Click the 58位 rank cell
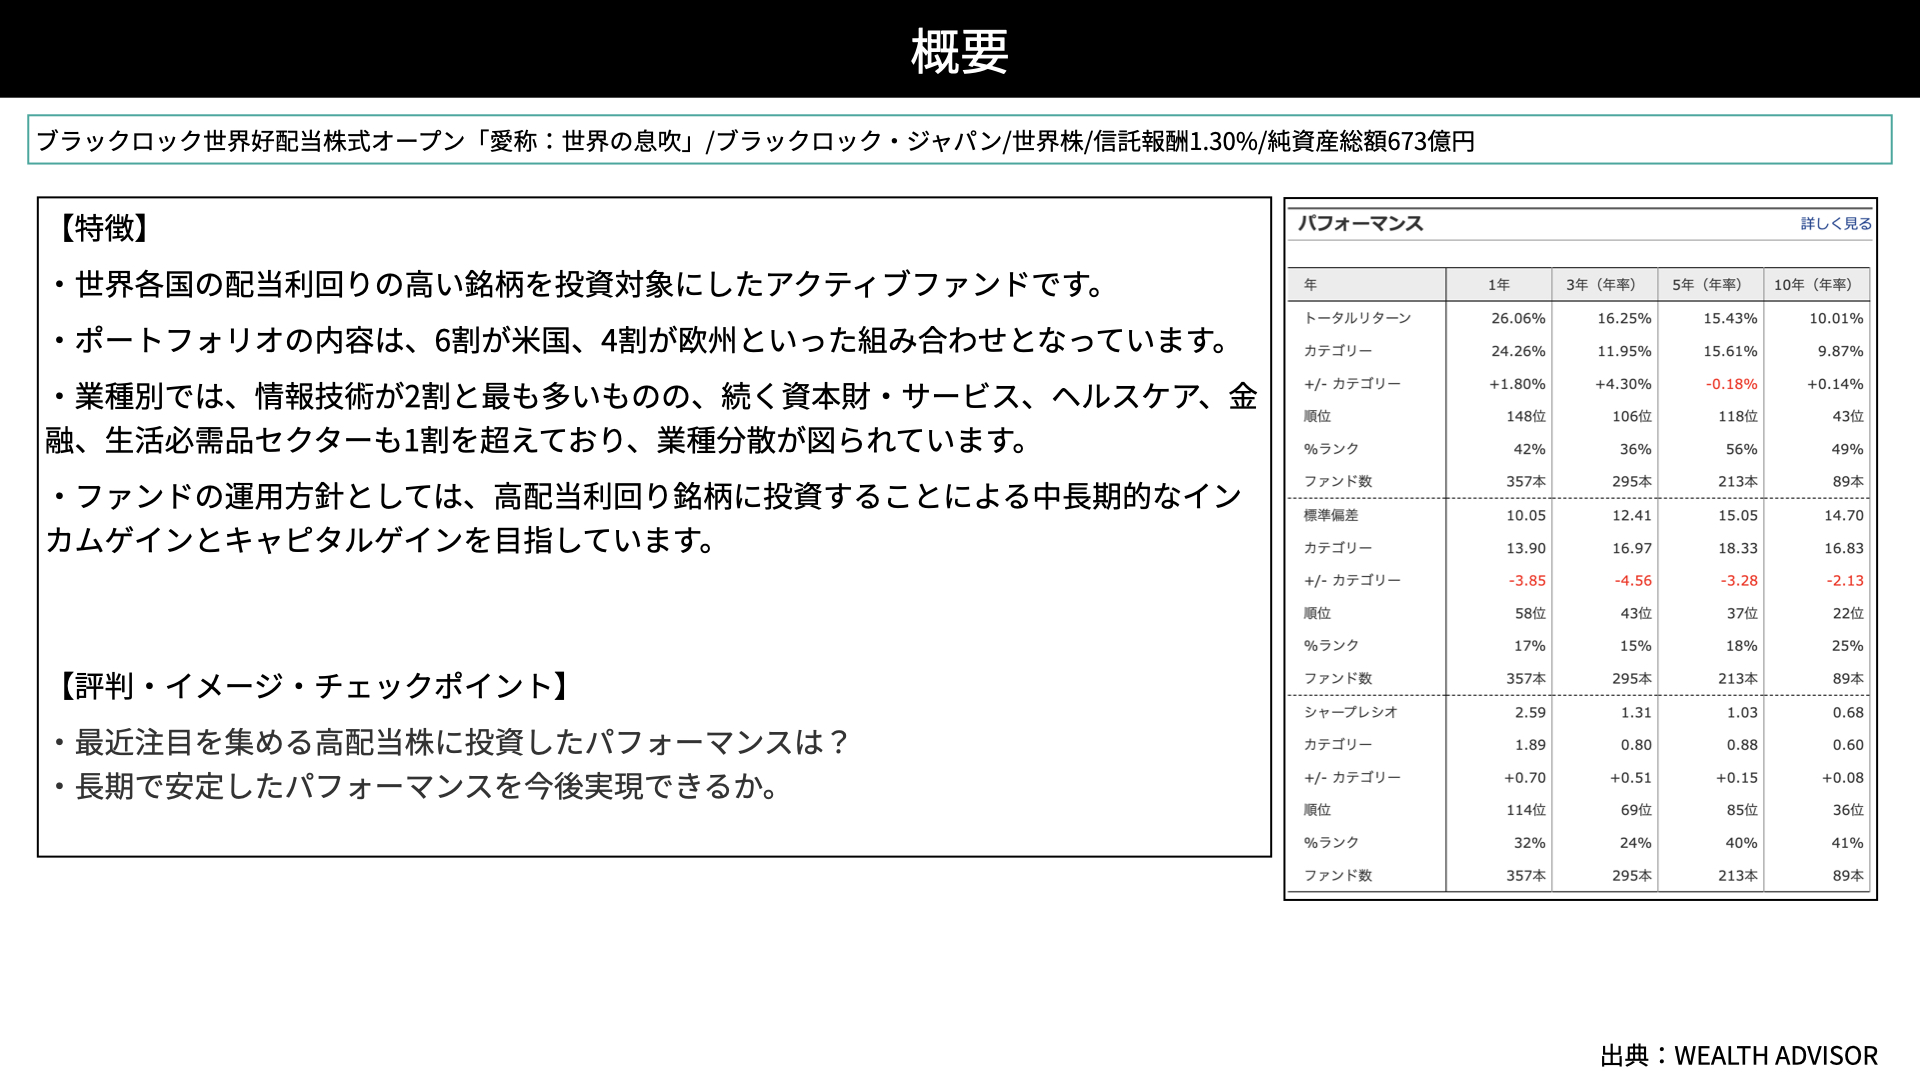Image resolution: width=1920 pixels, height=1080 pixels. (x=1530, y=613)
